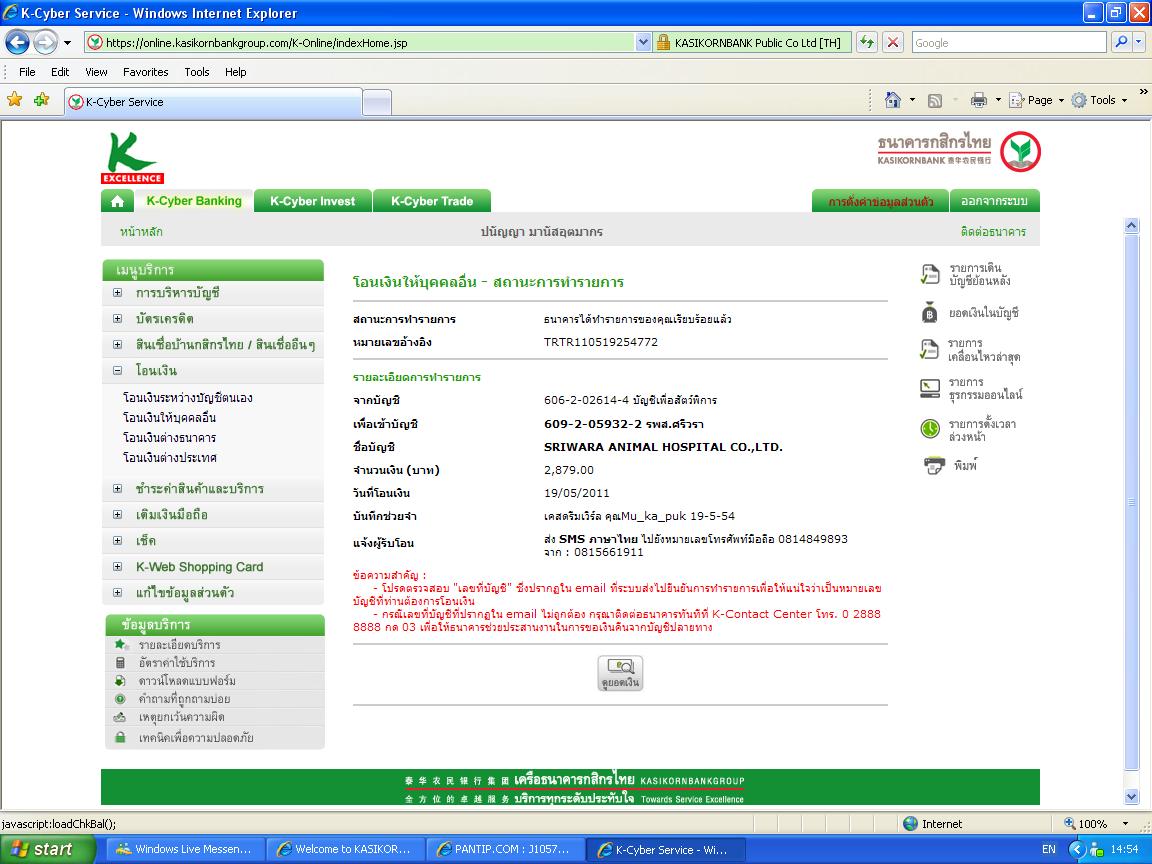
Task: Switch to Windows Live Messenger taskbar item
Action: [x=184, y=849]
